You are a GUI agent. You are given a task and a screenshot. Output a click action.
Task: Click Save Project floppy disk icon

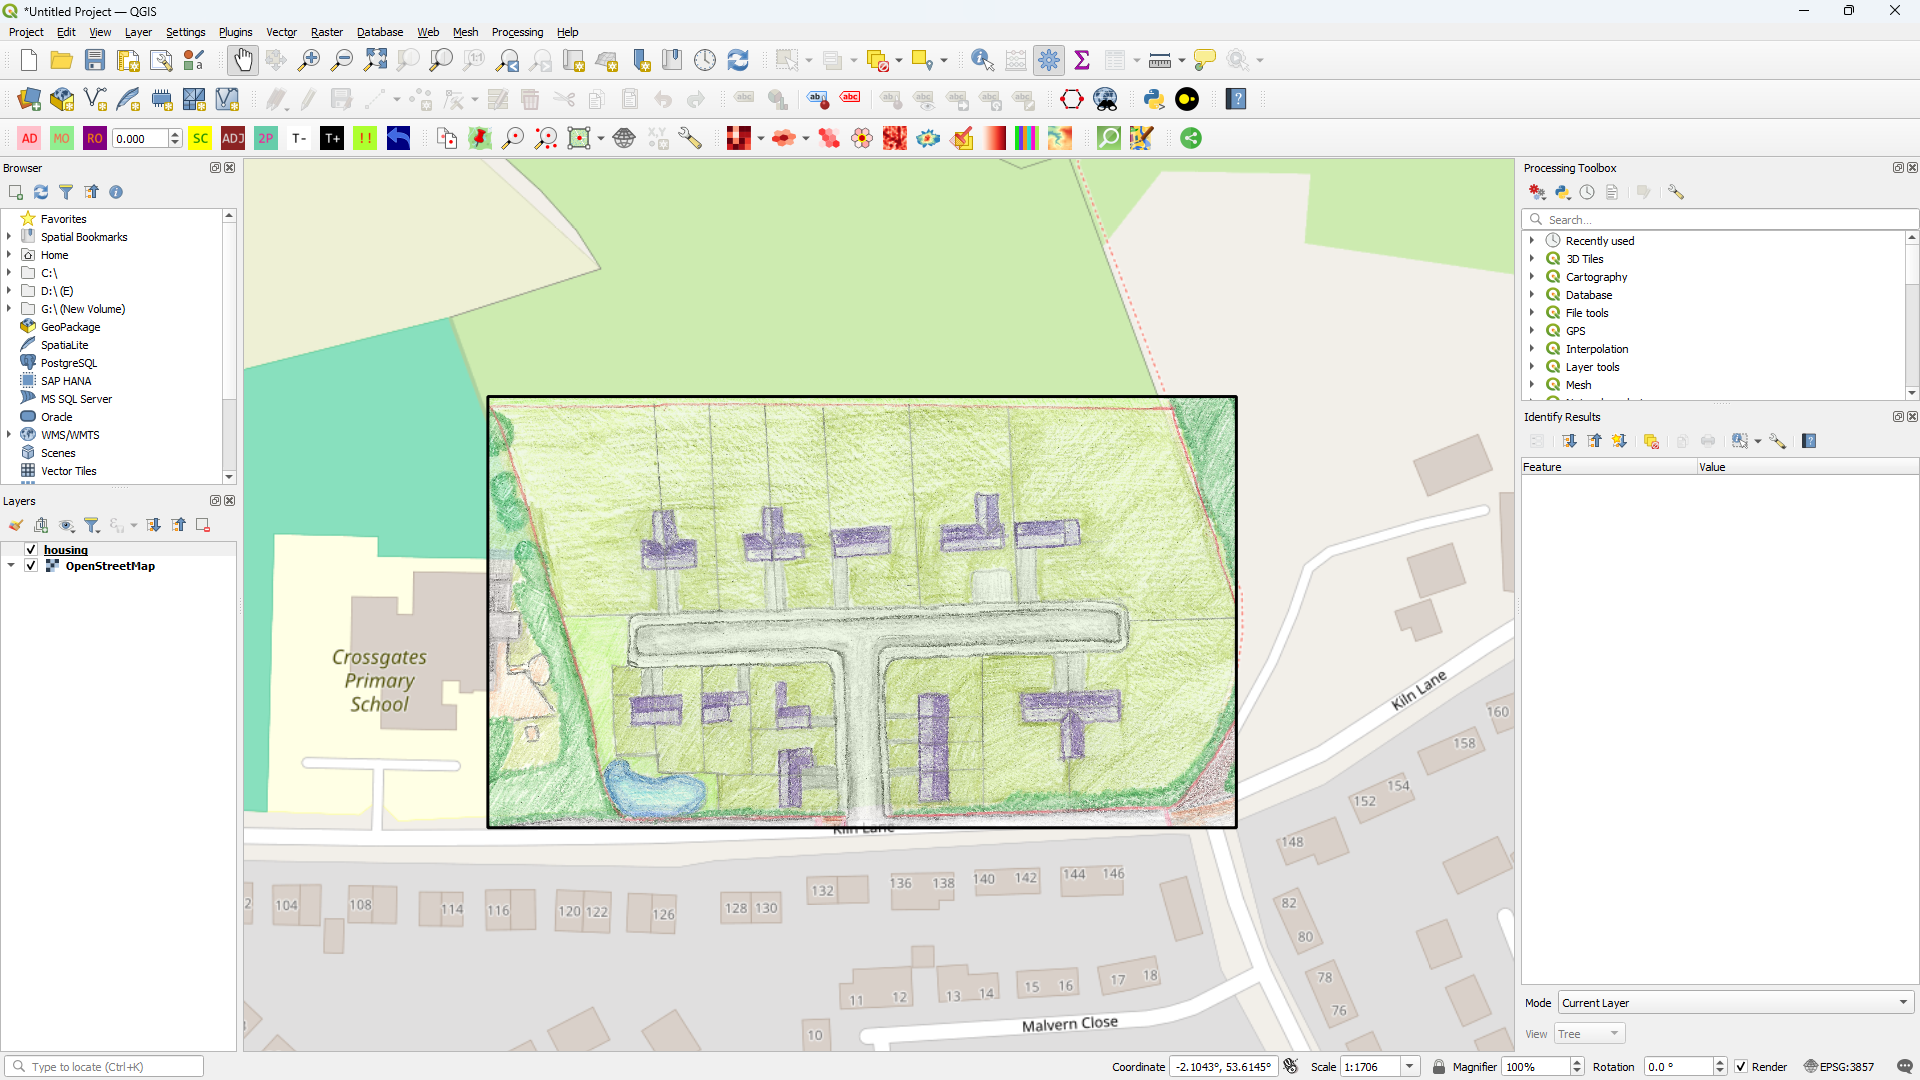[x=95, y=60]
